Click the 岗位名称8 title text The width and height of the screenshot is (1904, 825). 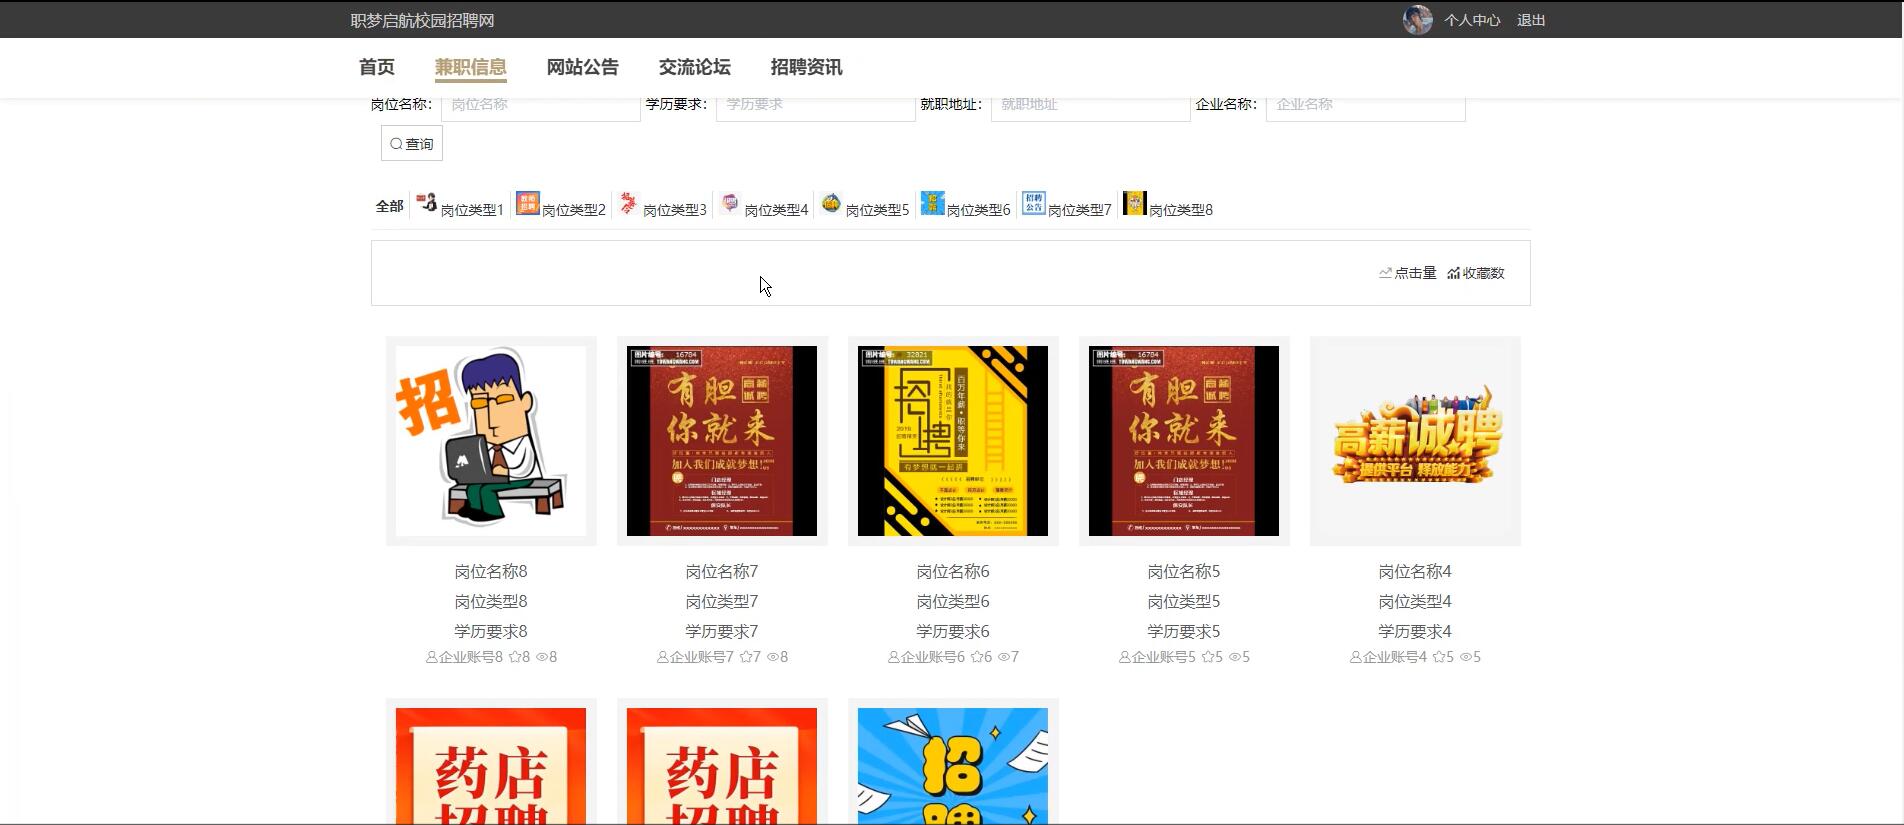click(x=491, y=572)
